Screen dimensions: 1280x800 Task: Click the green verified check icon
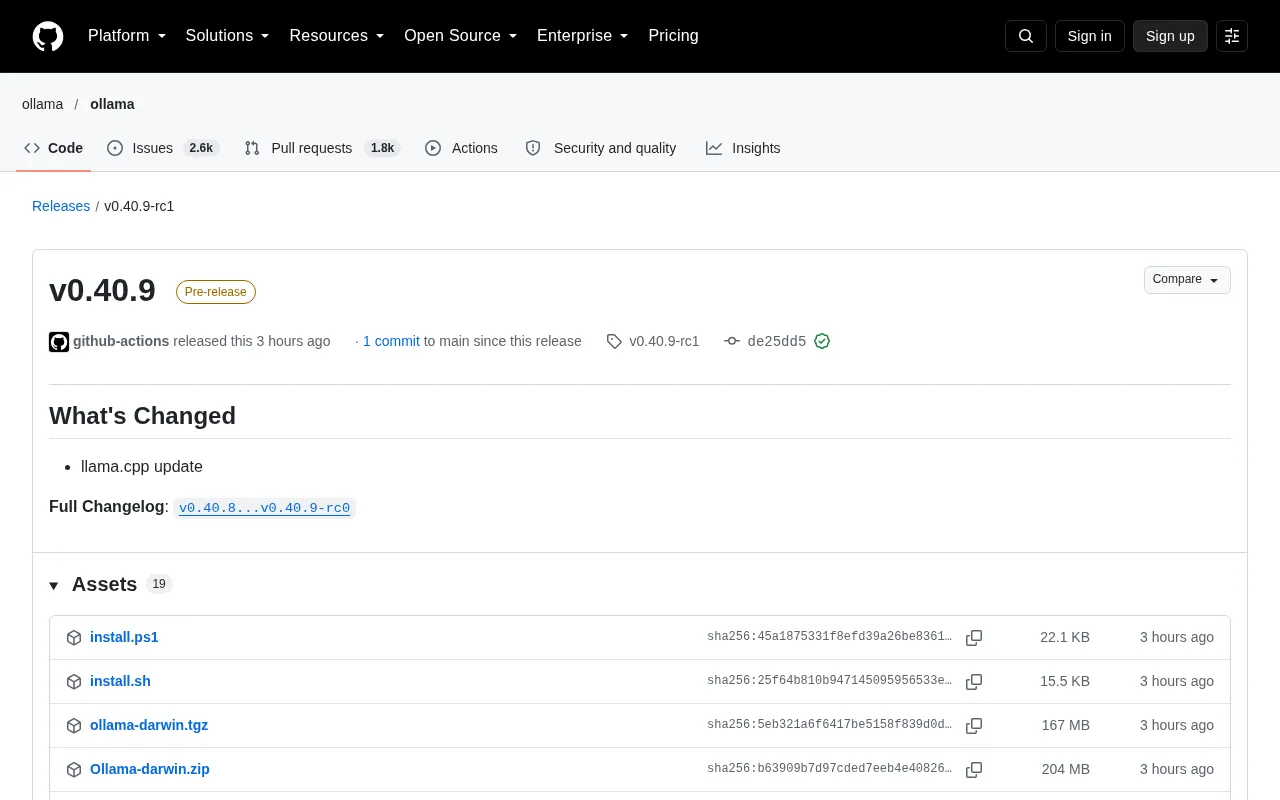coord(822,341)
